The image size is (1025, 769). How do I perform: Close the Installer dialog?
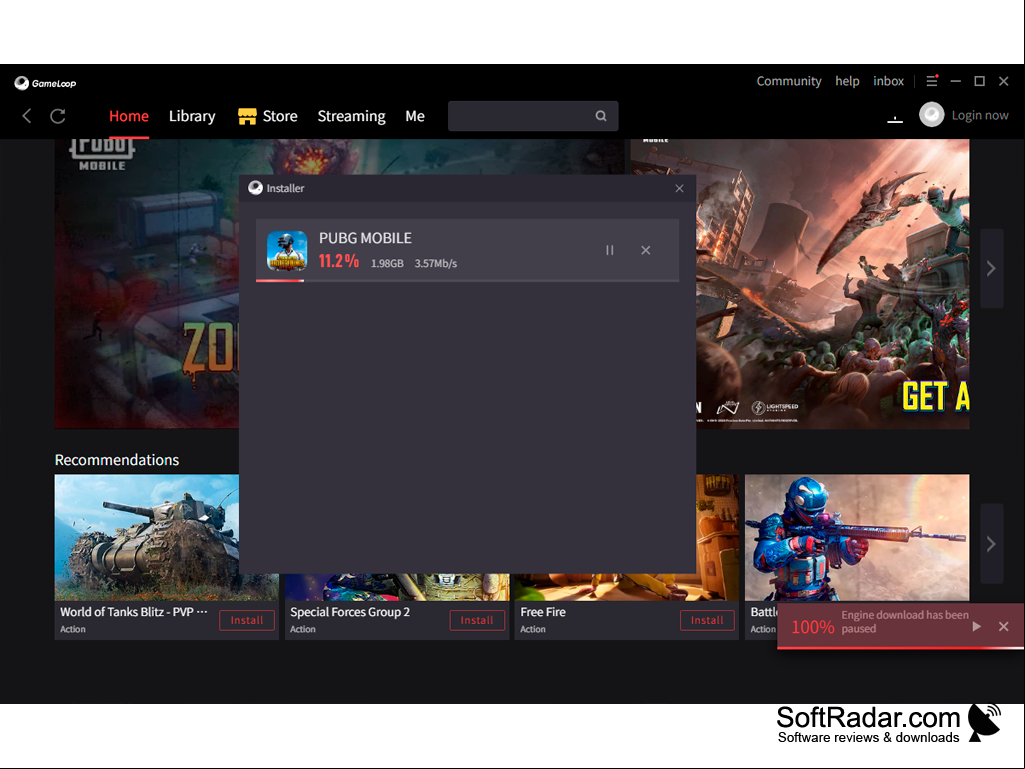(x=679, y=188)
